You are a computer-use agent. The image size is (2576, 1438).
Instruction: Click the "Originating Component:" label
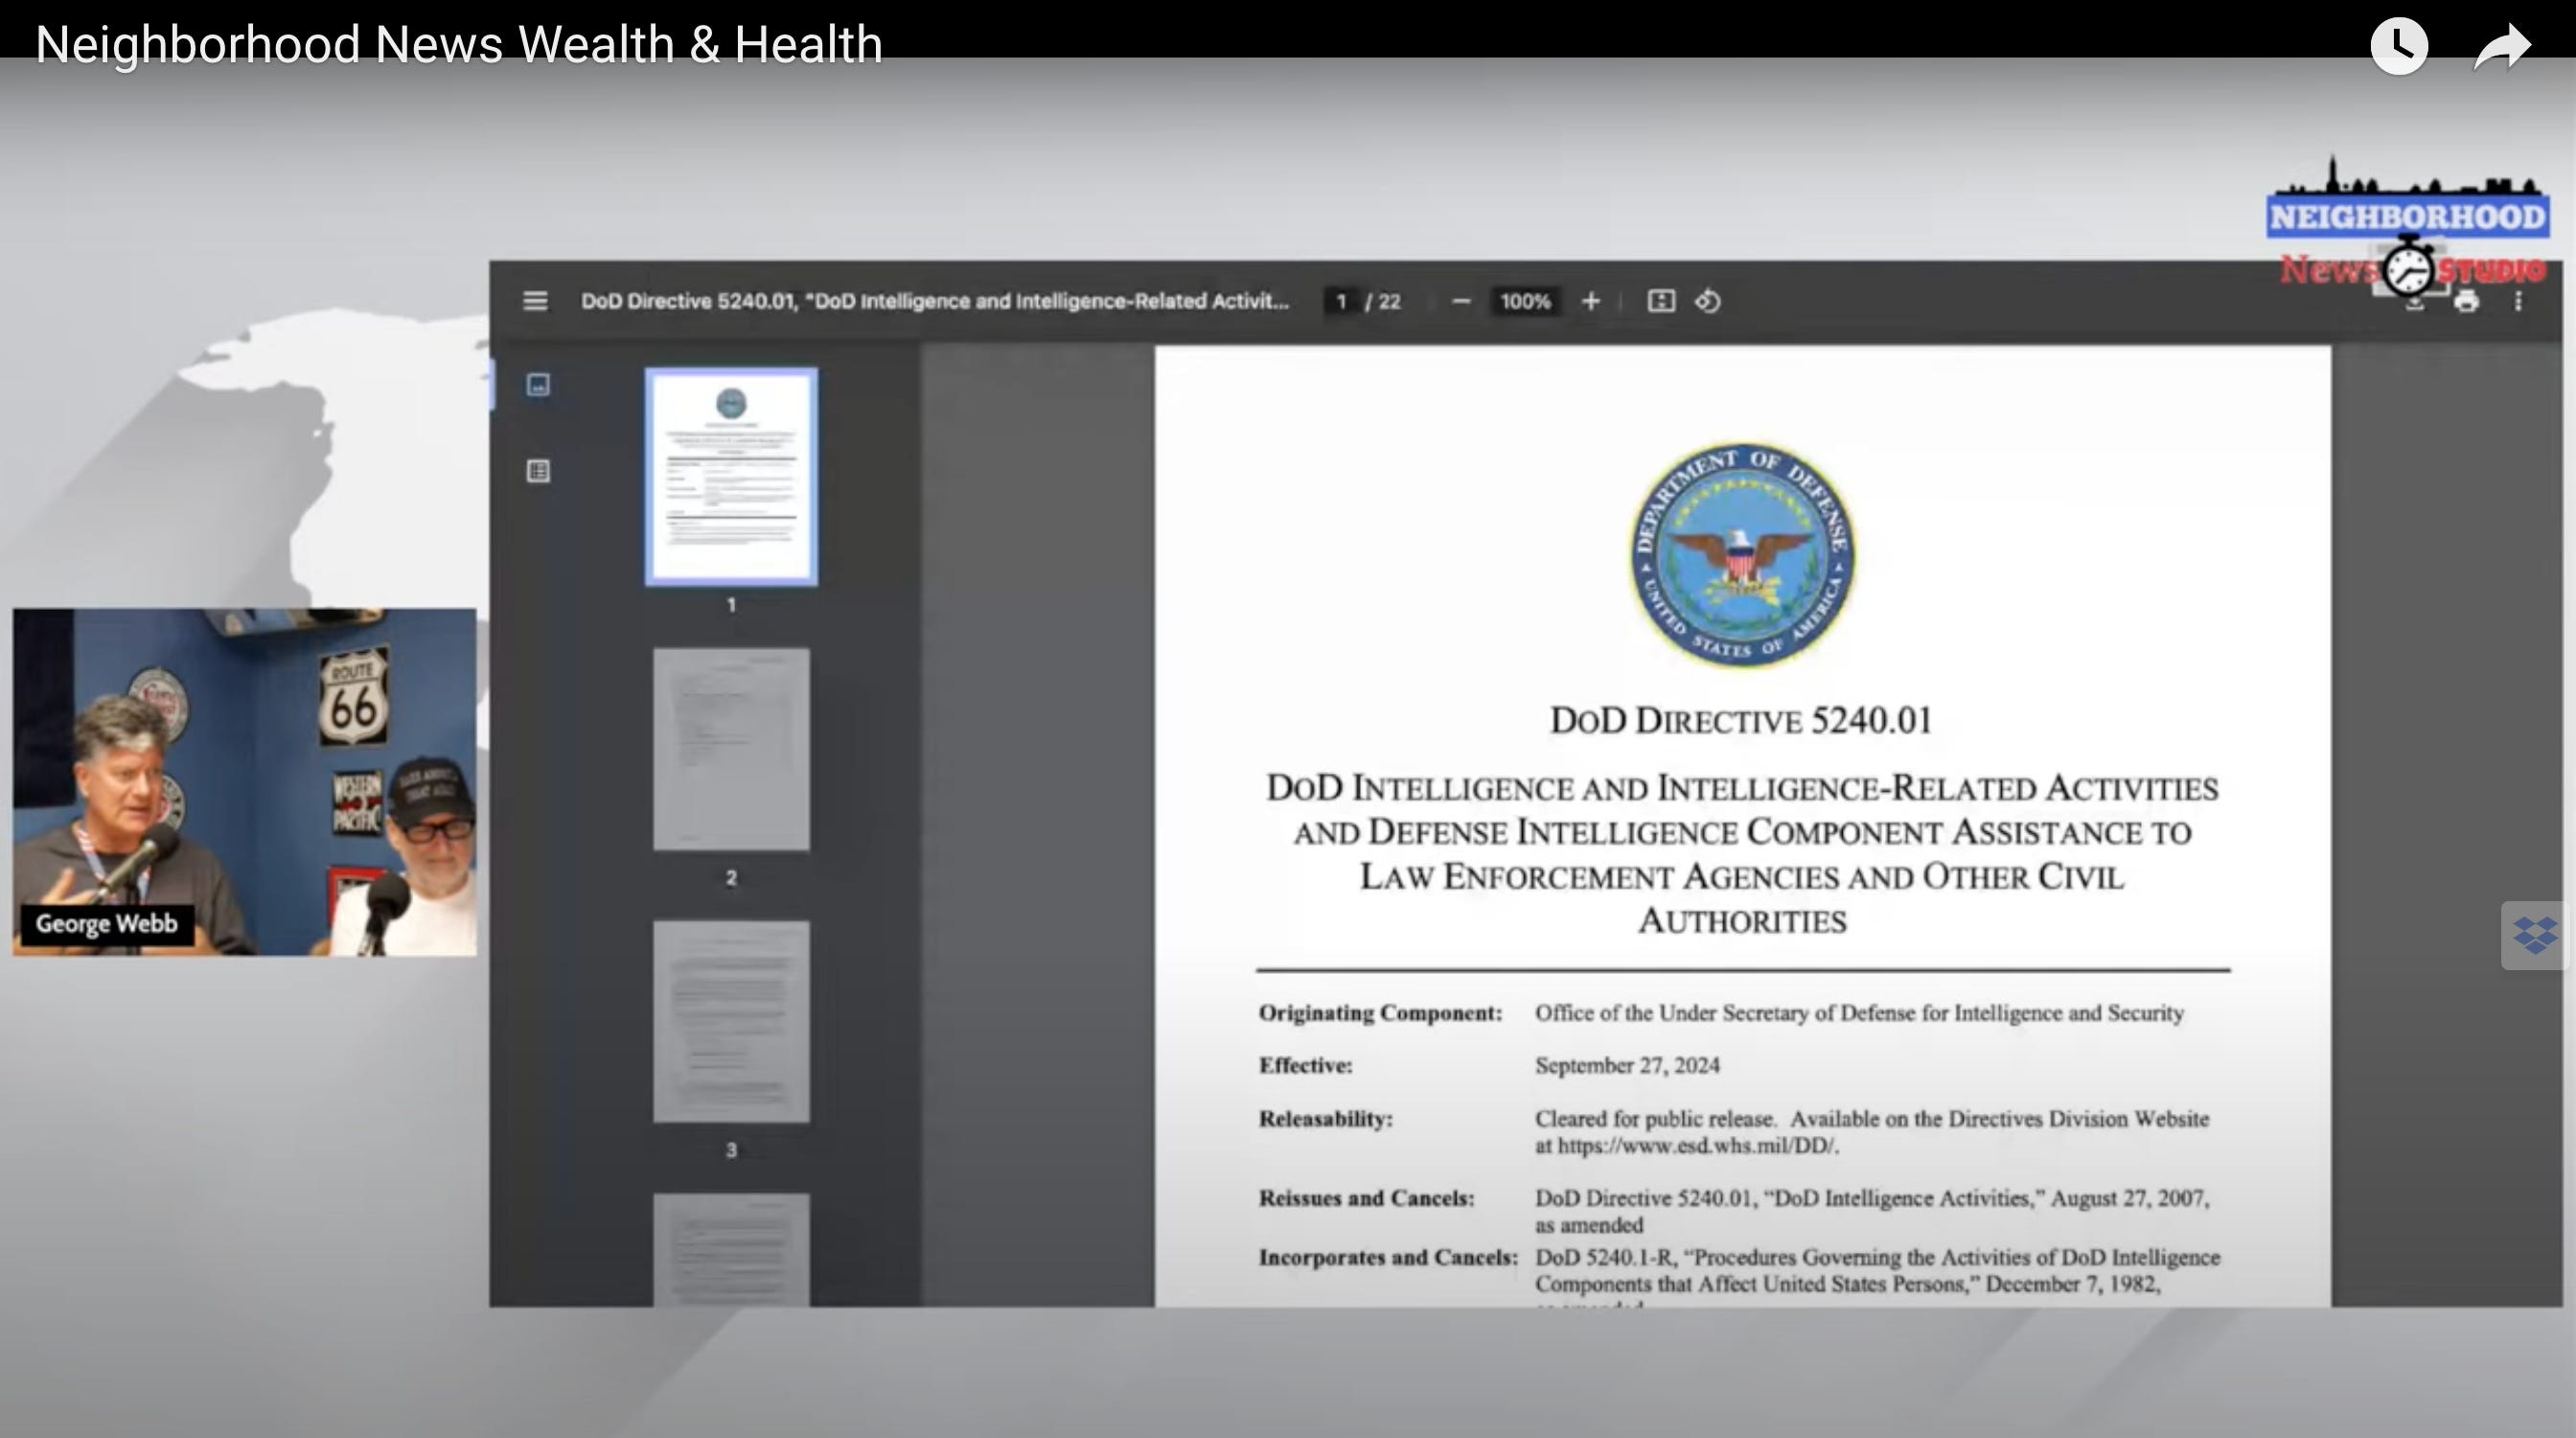(x=1380, y=1013)
